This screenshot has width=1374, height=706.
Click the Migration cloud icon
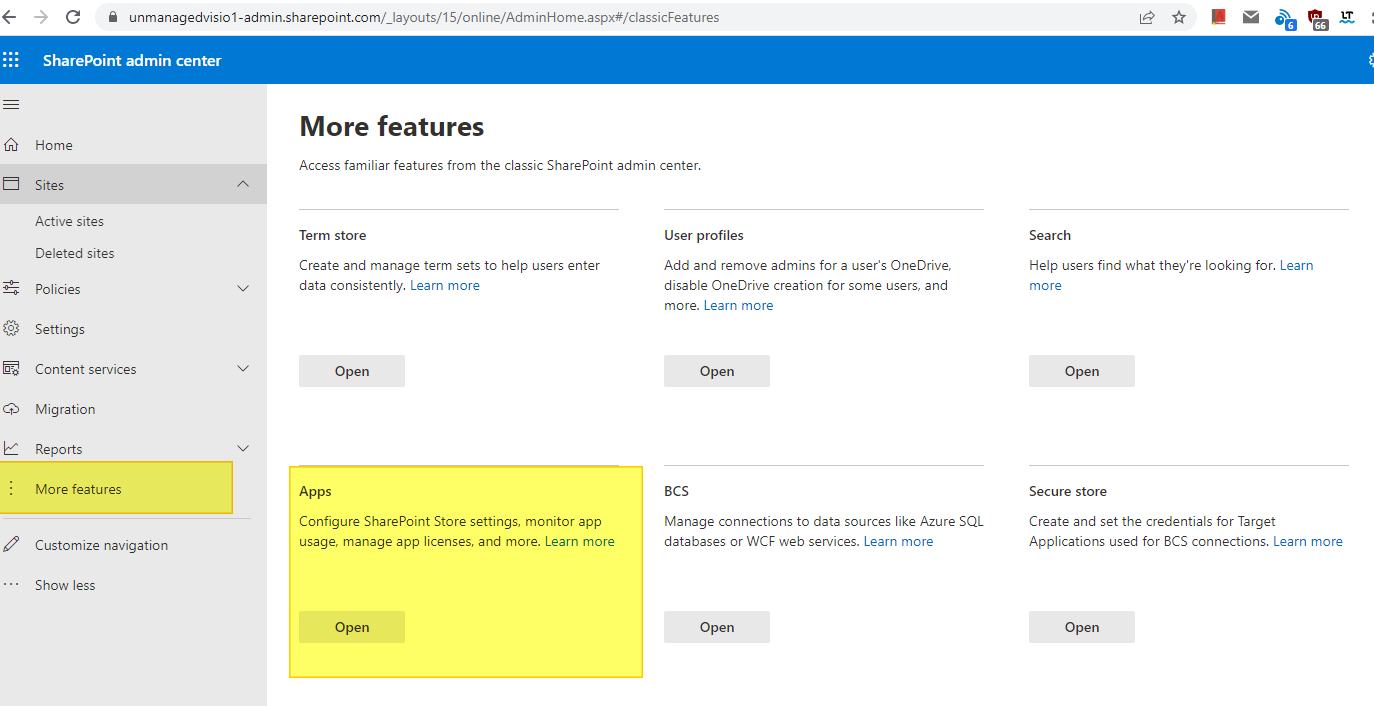(11, 409)
